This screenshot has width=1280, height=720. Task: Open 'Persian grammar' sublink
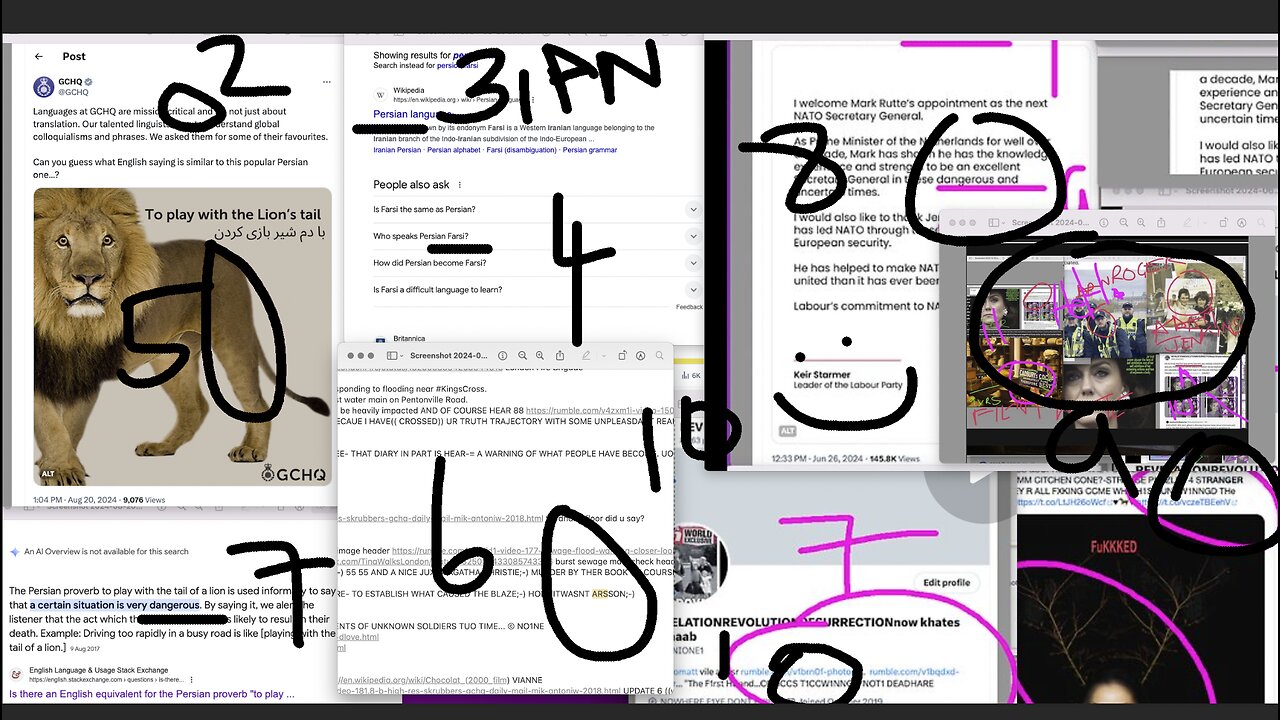point(590,150)
